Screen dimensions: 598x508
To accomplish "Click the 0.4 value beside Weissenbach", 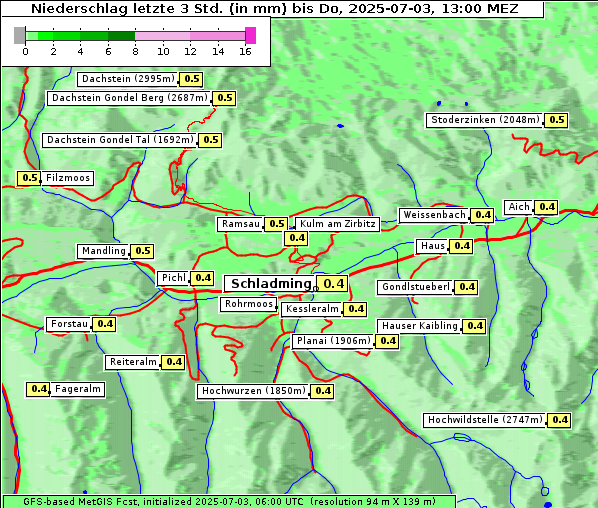I will [482, 215].
